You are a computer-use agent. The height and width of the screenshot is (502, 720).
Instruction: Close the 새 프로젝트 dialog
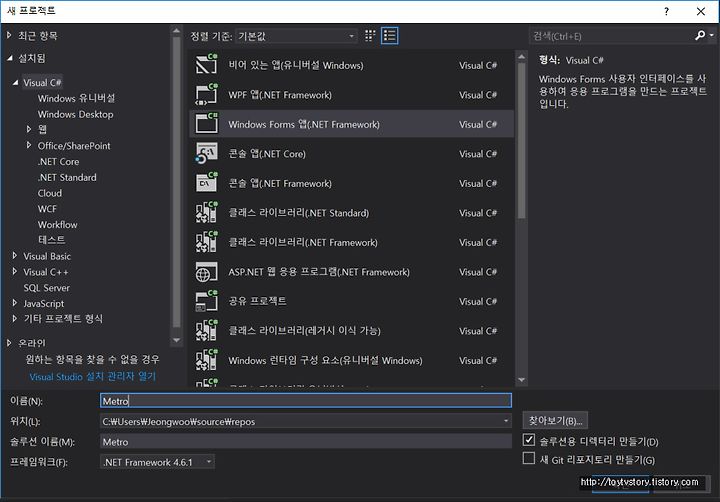click(701, 11)
